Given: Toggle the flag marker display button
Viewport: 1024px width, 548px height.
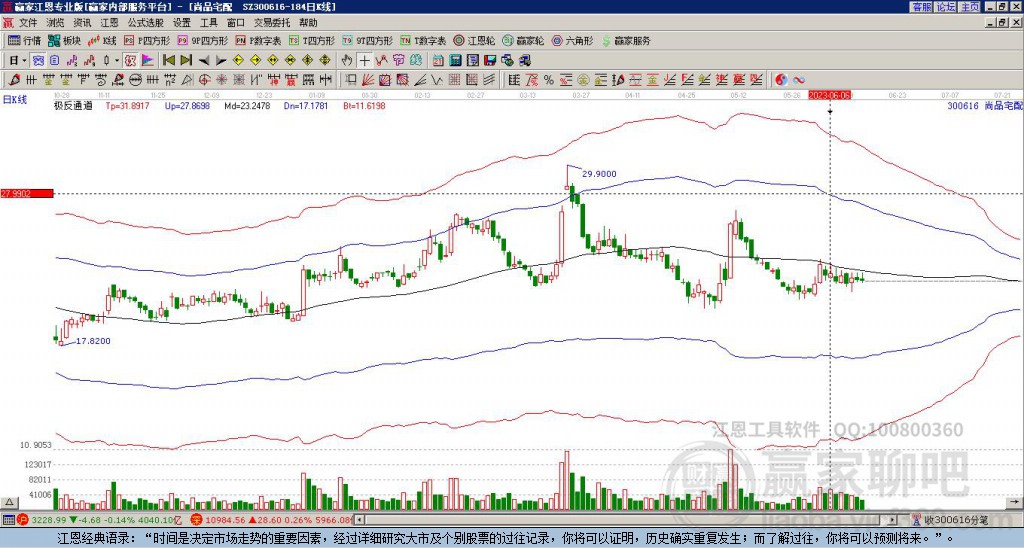Looking at the screenshot, I should [148, 60].
